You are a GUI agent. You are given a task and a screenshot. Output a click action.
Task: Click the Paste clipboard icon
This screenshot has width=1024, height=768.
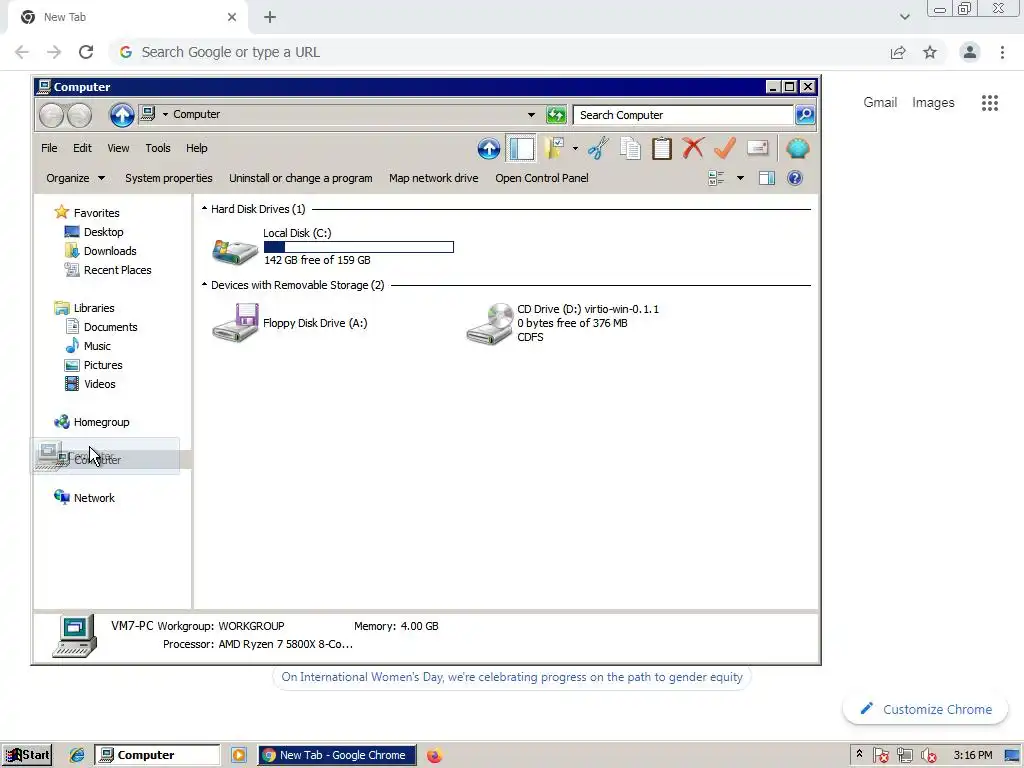coord(662,149)
